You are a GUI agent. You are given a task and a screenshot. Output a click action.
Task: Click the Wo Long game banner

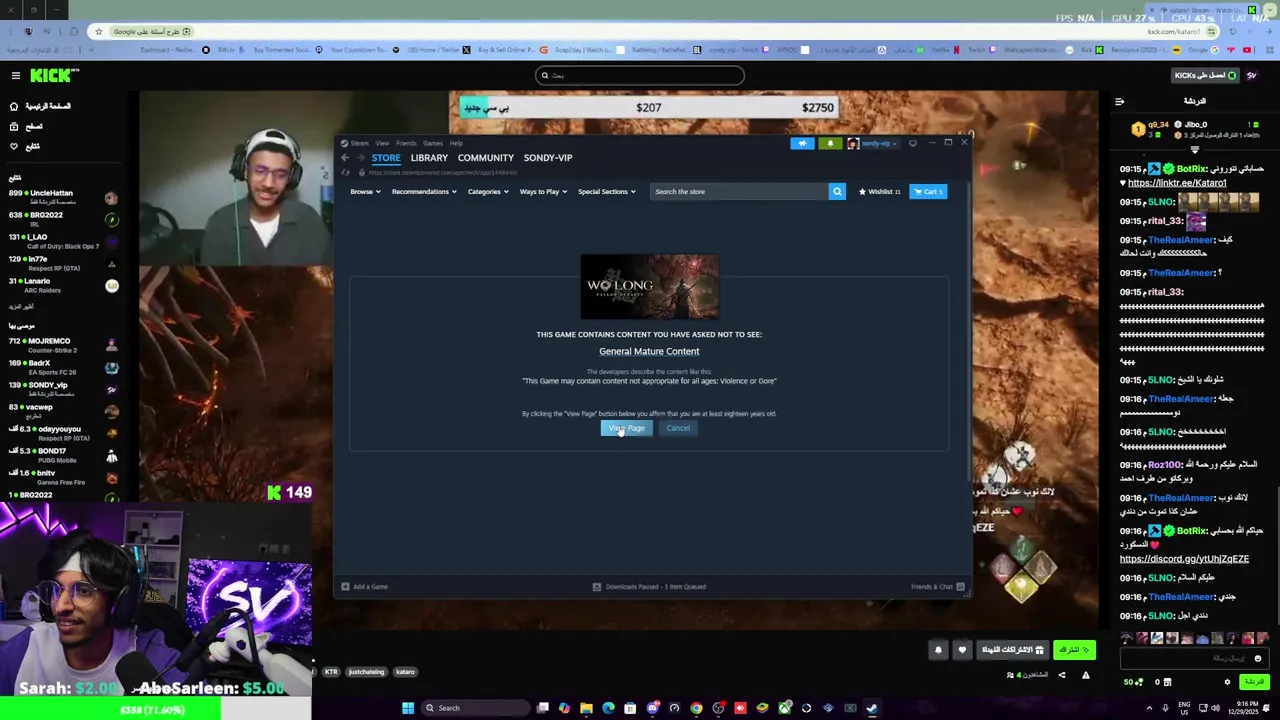coord(649,287)
